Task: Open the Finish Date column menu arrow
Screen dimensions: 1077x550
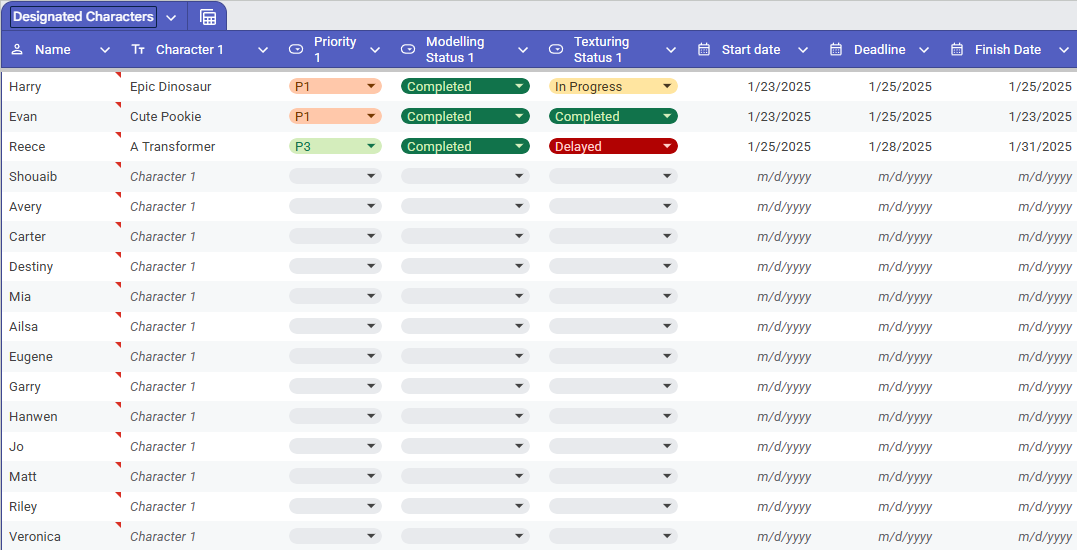Action: [1064, 49]
